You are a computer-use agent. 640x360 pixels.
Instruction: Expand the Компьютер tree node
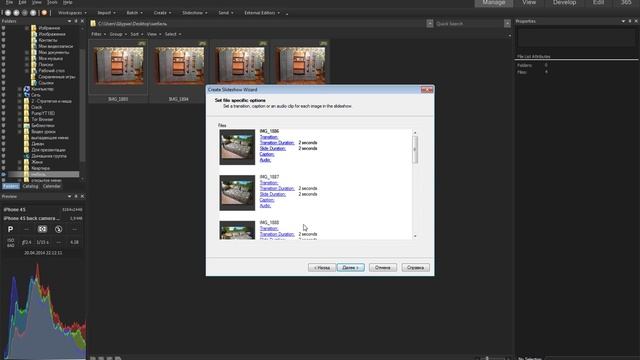pos(20,89)
